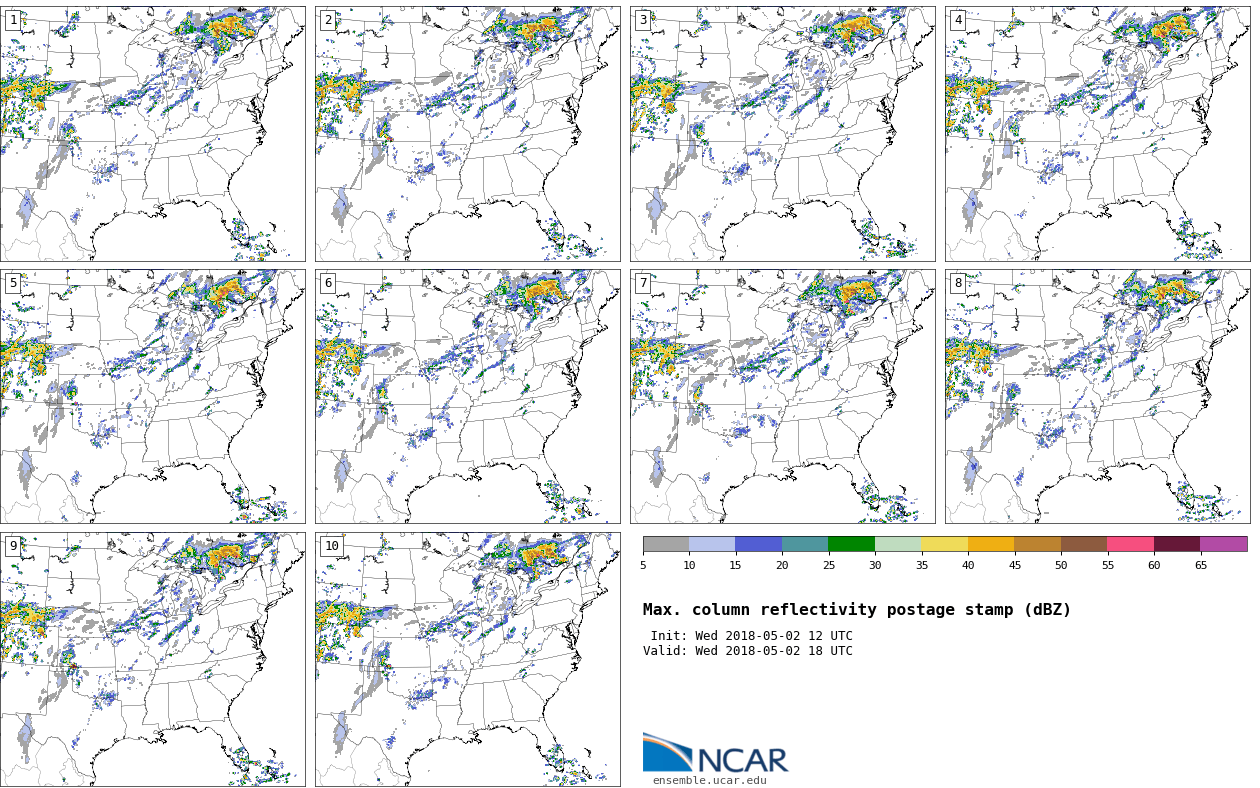Click the ensemble.ucar.edu link text
Image resolution: width=1260 pixels, height=788 pixels.
[x=709, y=781]
